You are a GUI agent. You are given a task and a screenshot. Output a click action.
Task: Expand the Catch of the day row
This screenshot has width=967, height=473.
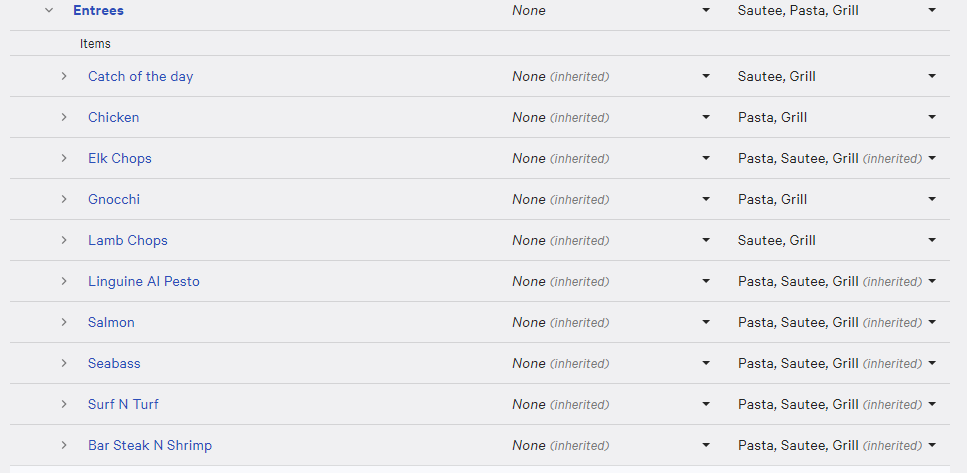coord(64,76)
